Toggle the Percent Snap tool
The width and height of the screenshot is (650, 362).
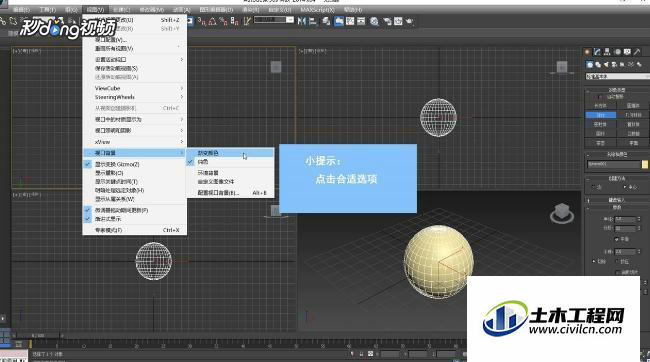tap(223, 21)
